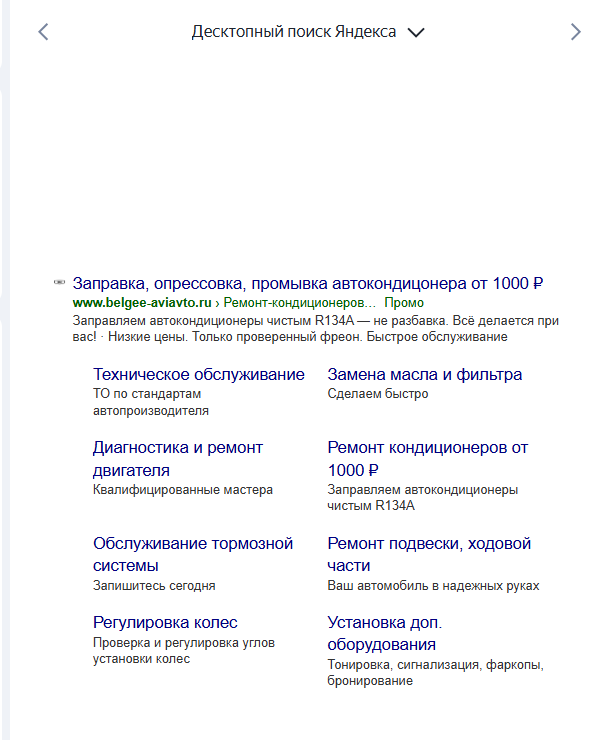Open the Ремонт кондиционеров от 1000 ₽ sitelink
This screenshot has width=603, height=740.
tap(427, 459)
